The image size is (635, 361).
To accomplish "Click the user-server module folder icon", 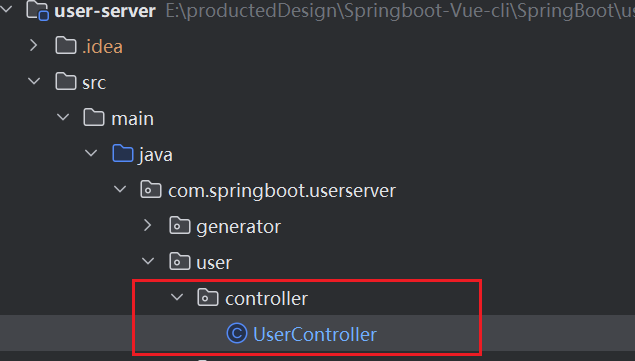I will [x=37, y=10].
